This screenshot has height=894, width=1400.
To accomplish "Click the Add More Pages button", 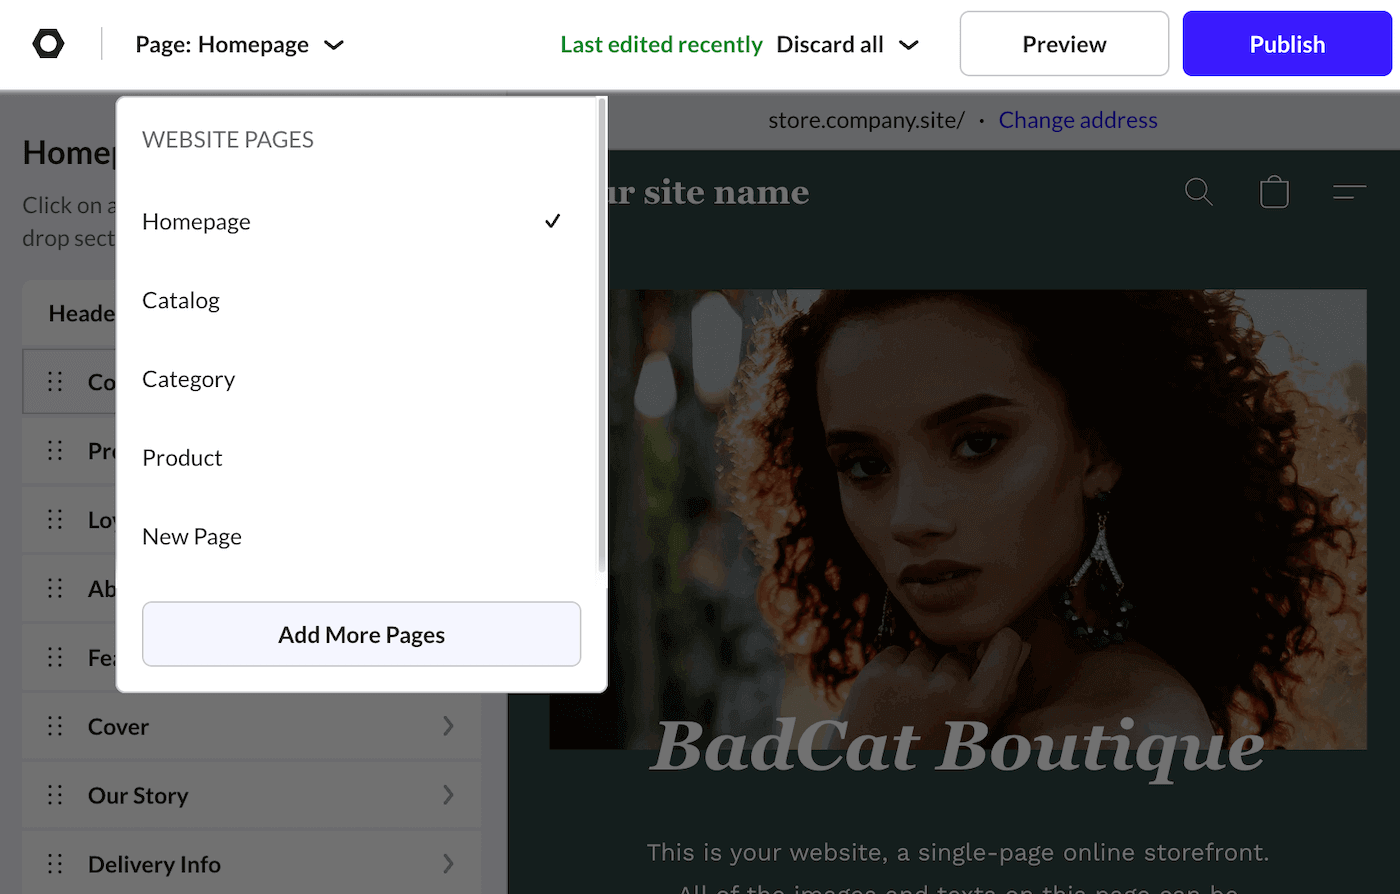I will click(x=361, y=634).
